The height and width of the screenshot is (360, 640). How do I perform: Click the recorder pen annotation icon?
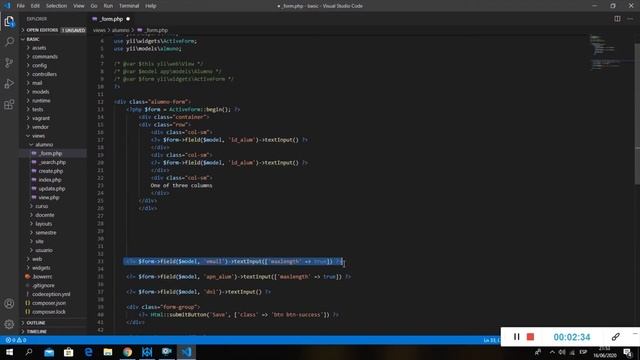616,337
